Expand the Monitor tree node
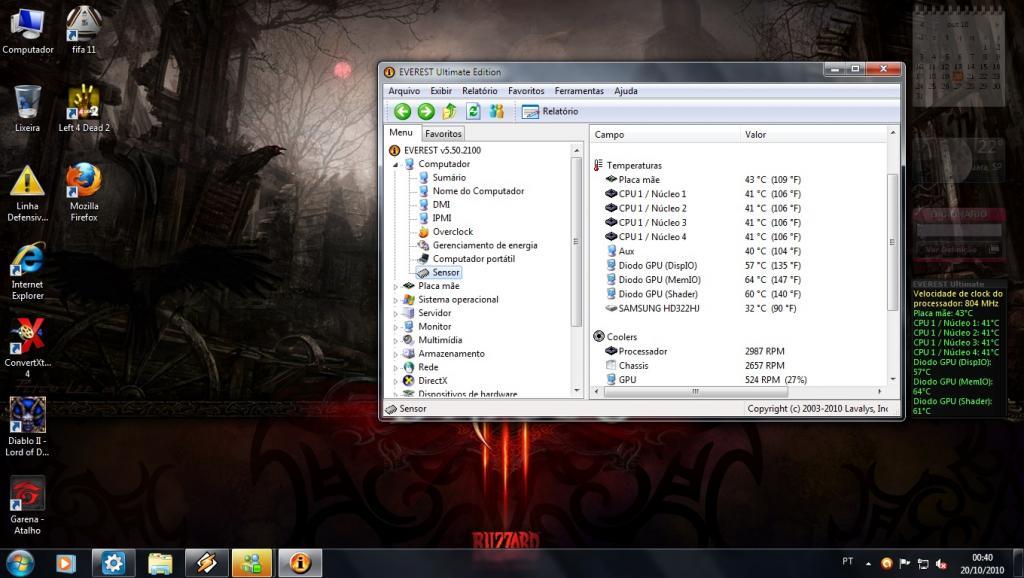 pyautogui.click(x=395, y=327)
